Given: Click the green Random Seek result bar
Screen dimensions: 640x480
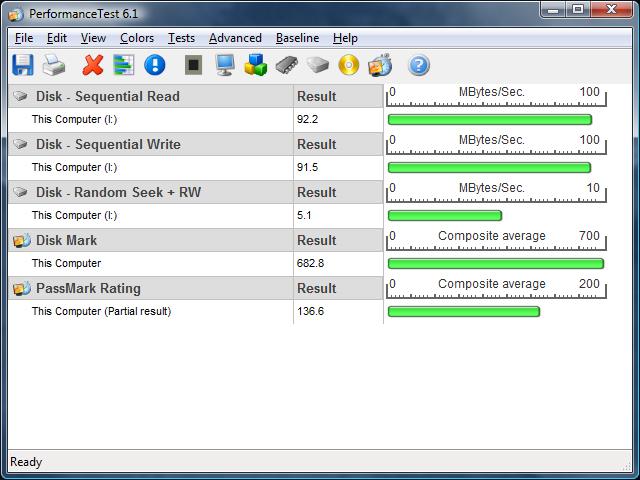Looking at the screenshot, I should pos(444,216).
